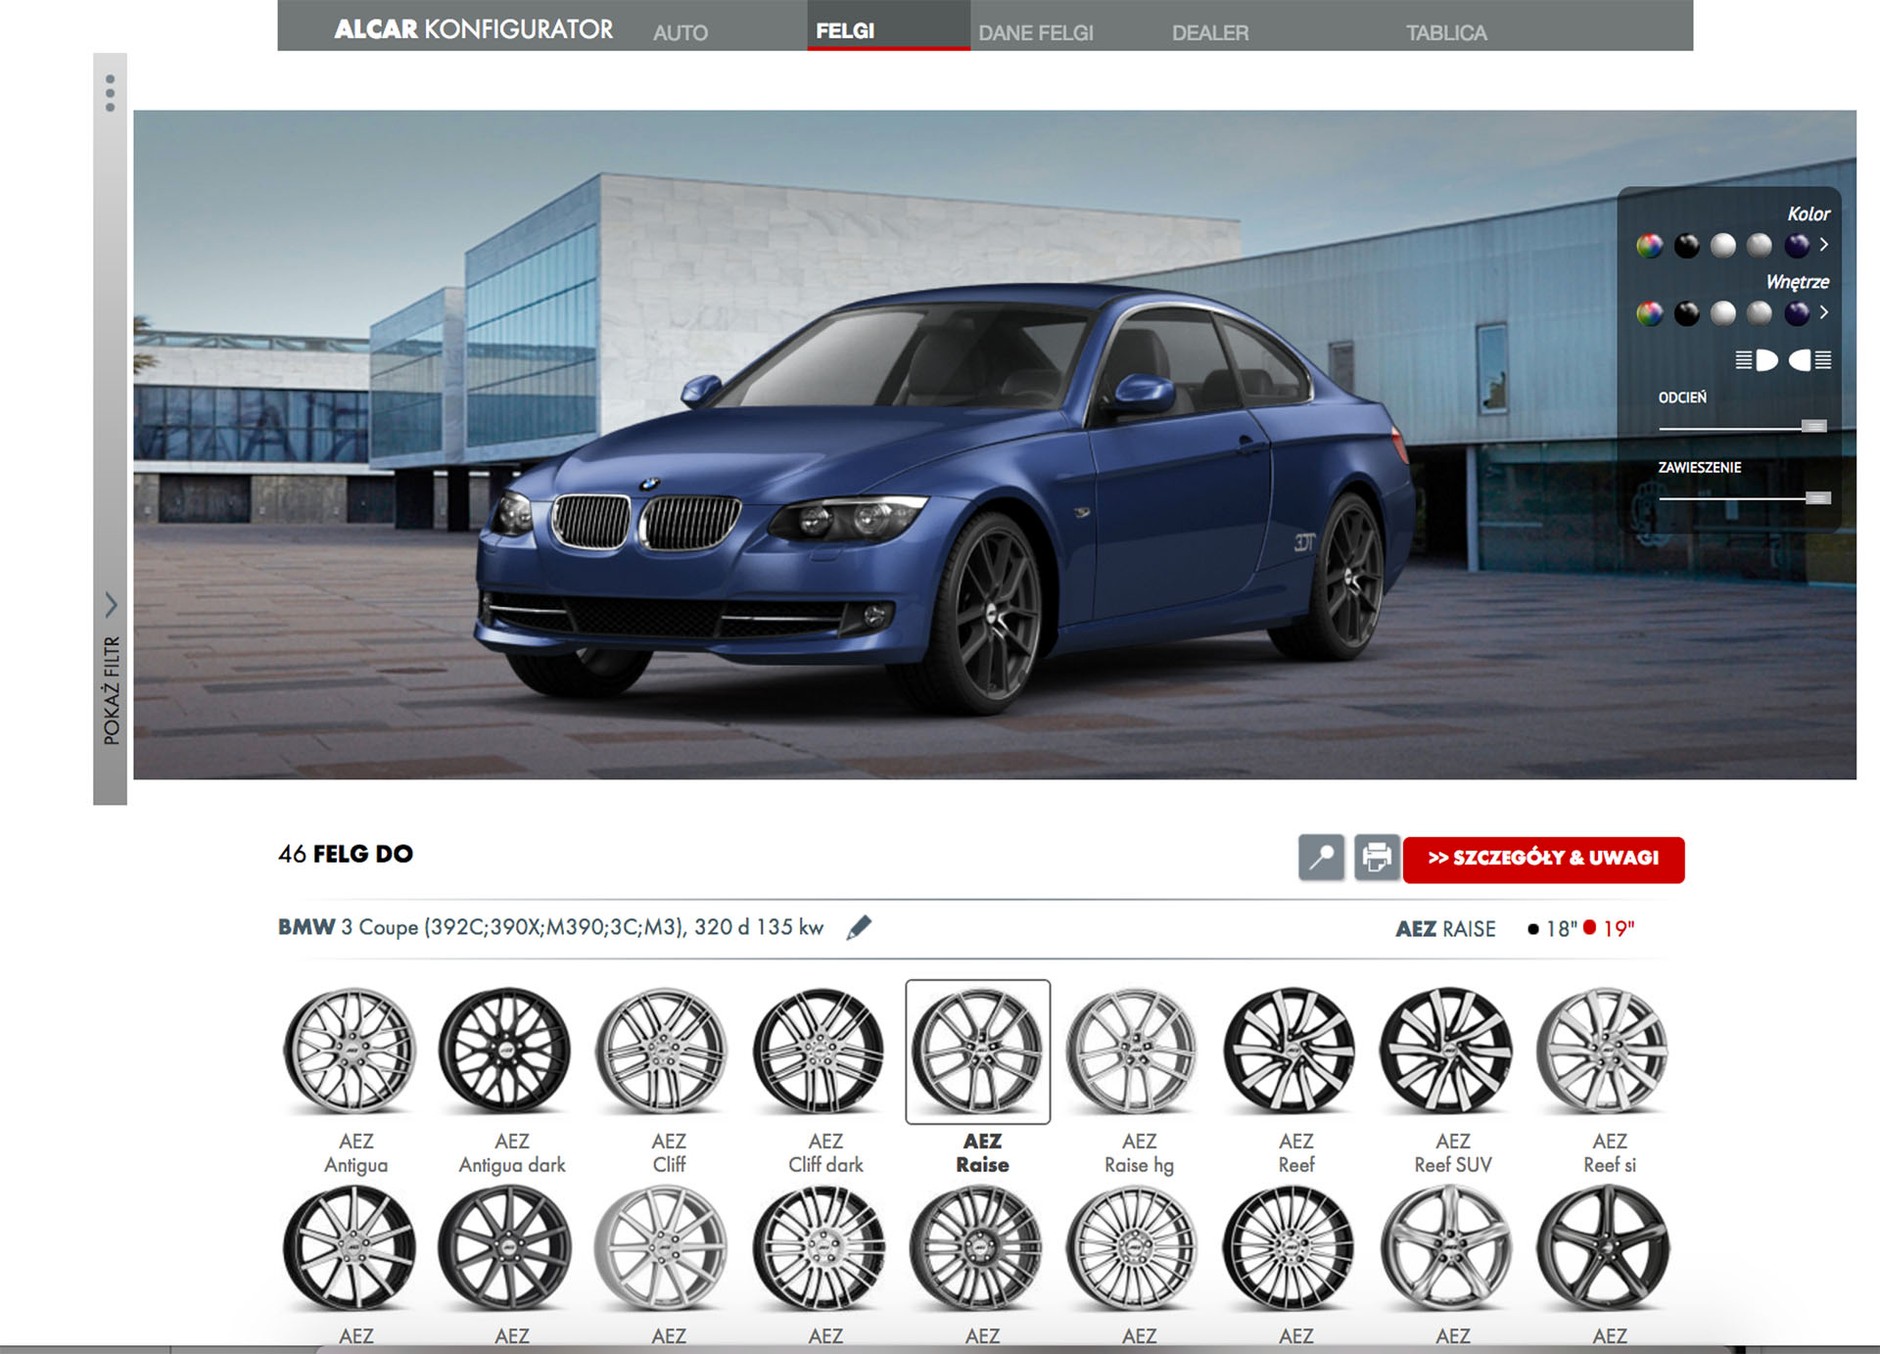
Task: Expand the Pokaż Filtr sidebar arrow
Action: (x=111, y=604)
